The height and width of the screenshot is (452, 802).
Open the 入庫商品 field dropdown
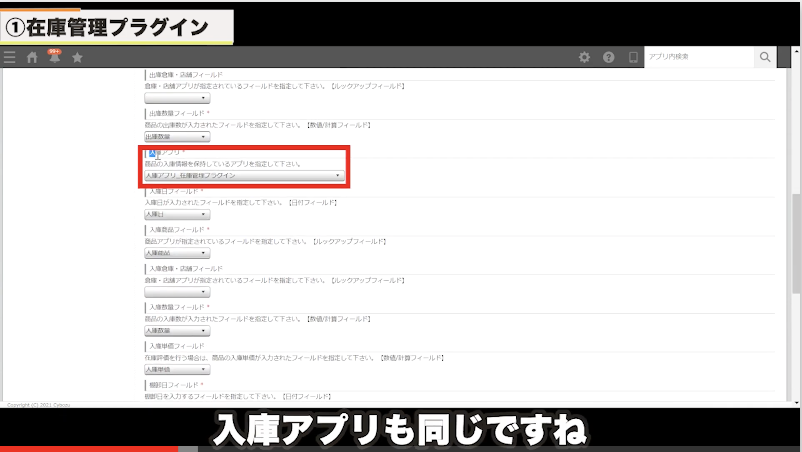coord(177,253)
